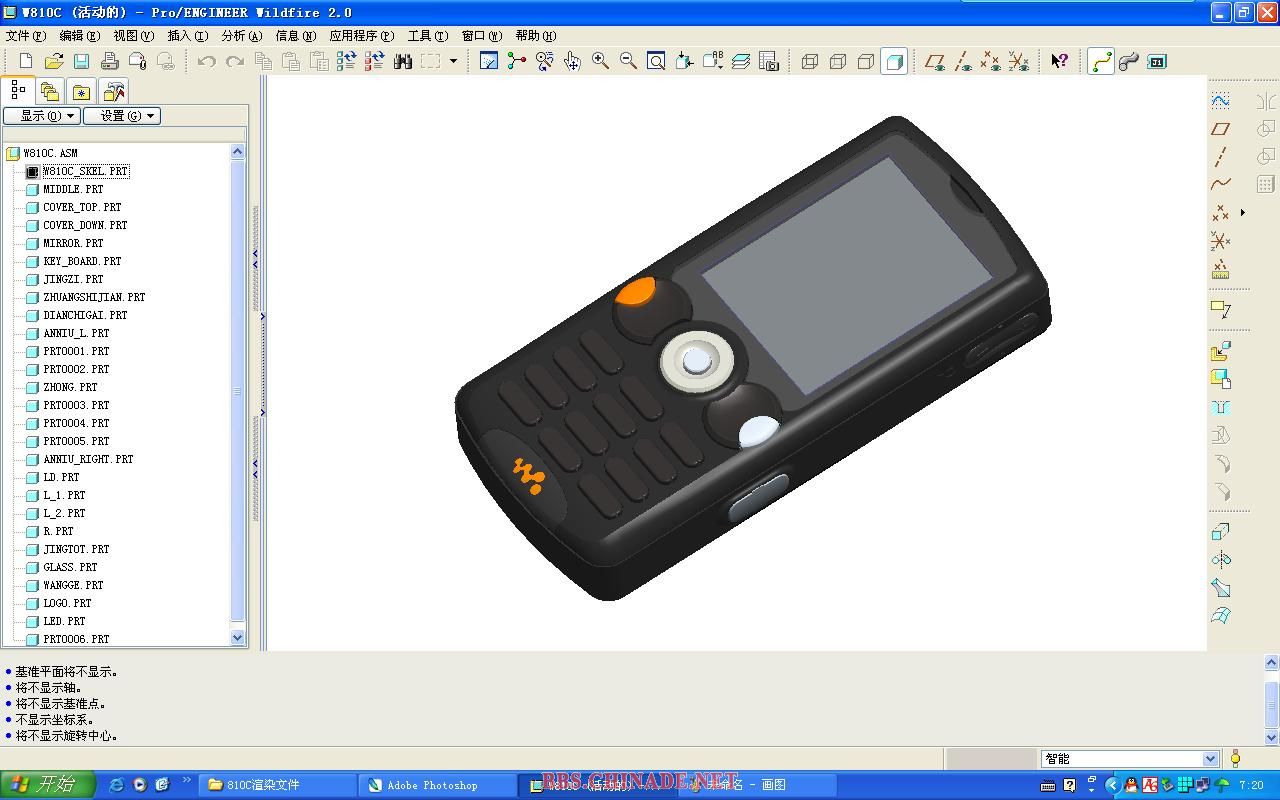Switch to the Model Tree tab
1280x800 pixels.
point(18,91)
